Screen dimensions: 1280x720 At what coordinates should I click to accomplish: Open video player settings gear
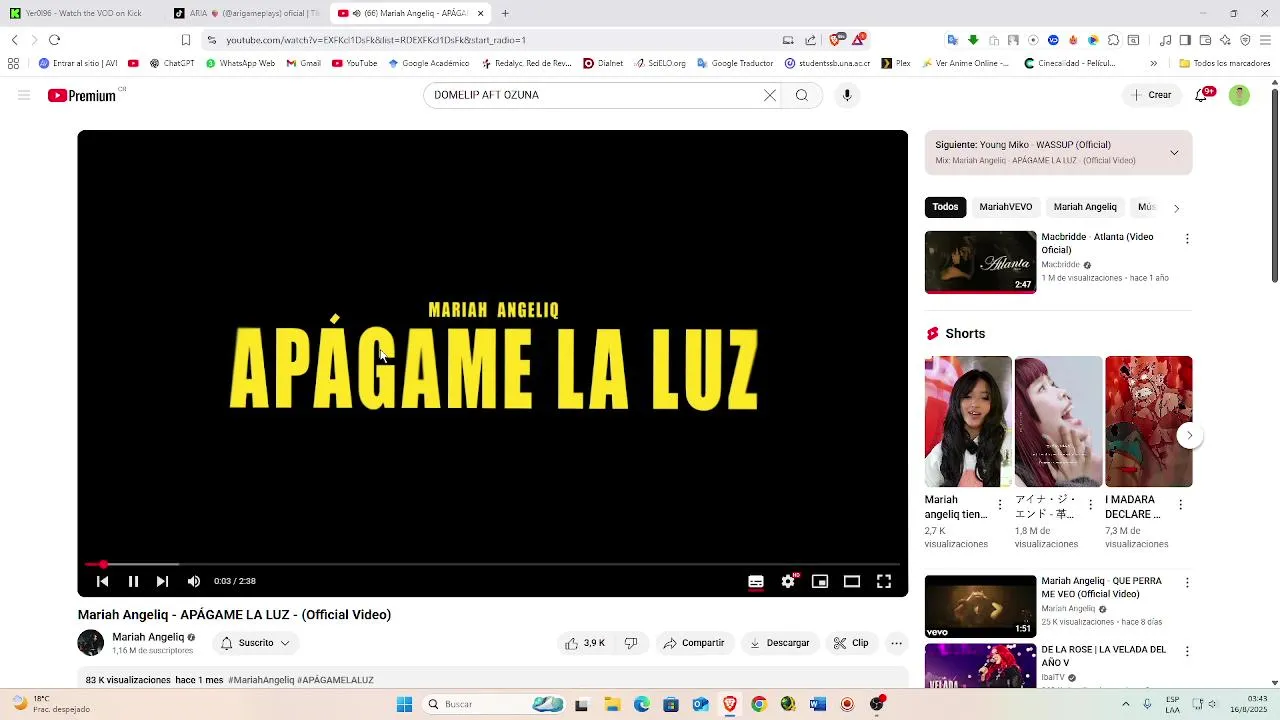click(x=788, y=581)
